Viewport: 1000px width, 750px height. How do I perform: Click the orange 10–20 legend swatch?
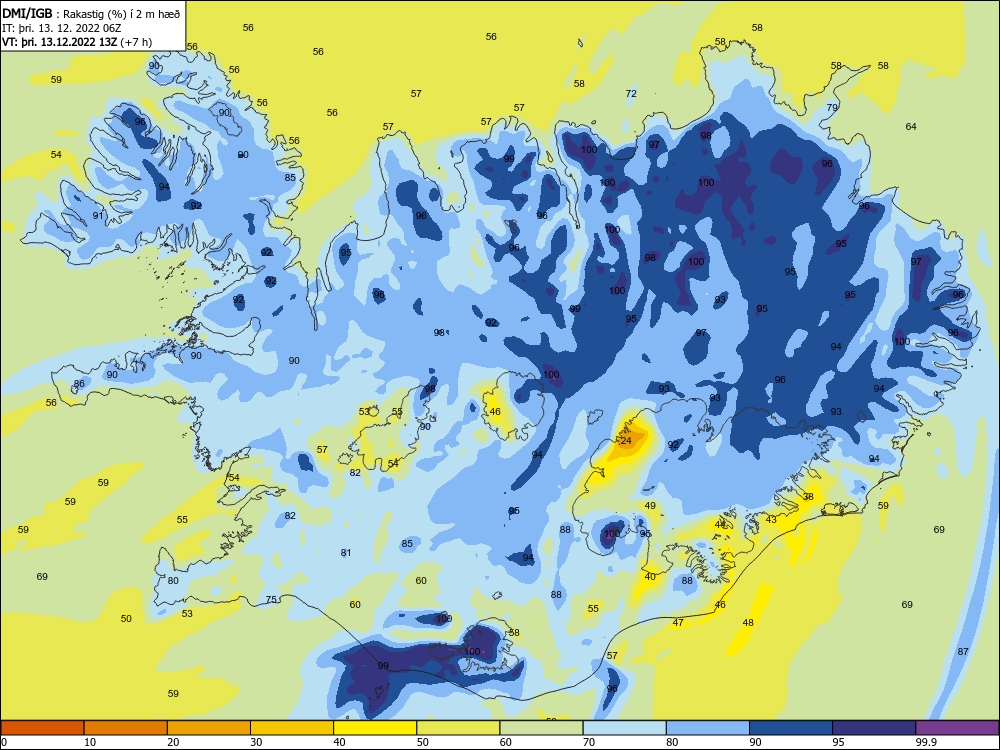tap(126, 728)
